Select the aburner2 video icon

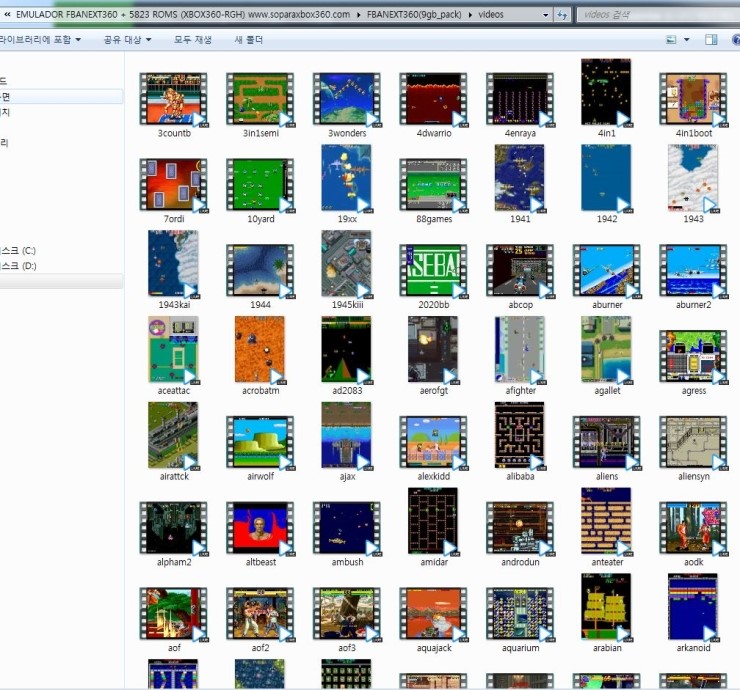point(693,271)
